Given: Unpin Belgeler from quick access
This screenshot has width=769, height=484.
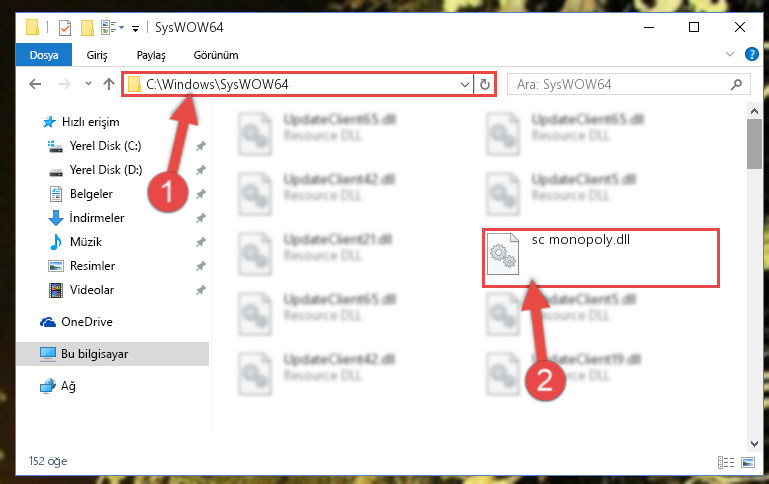Looking at the screenshot, I should (x=201, y=194).
